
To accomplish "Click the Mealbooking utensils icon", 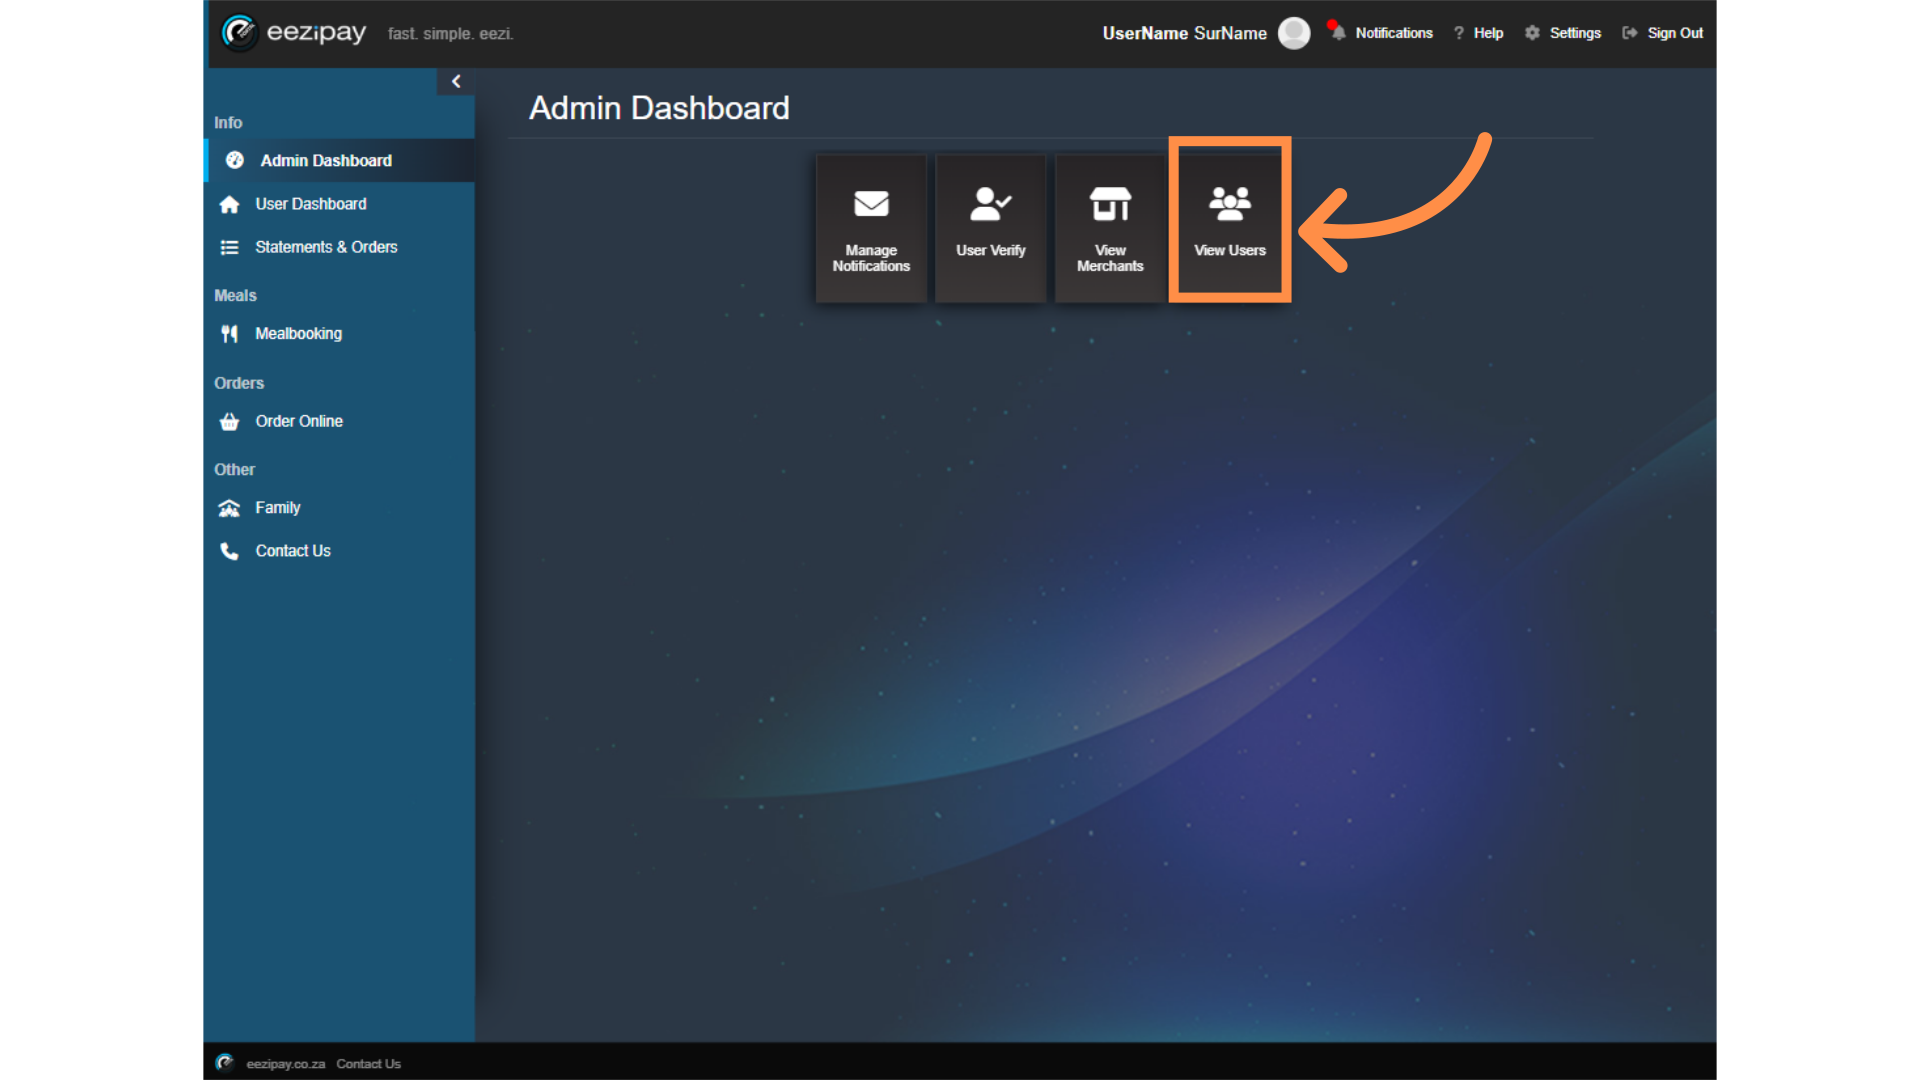I will [229, 334].
